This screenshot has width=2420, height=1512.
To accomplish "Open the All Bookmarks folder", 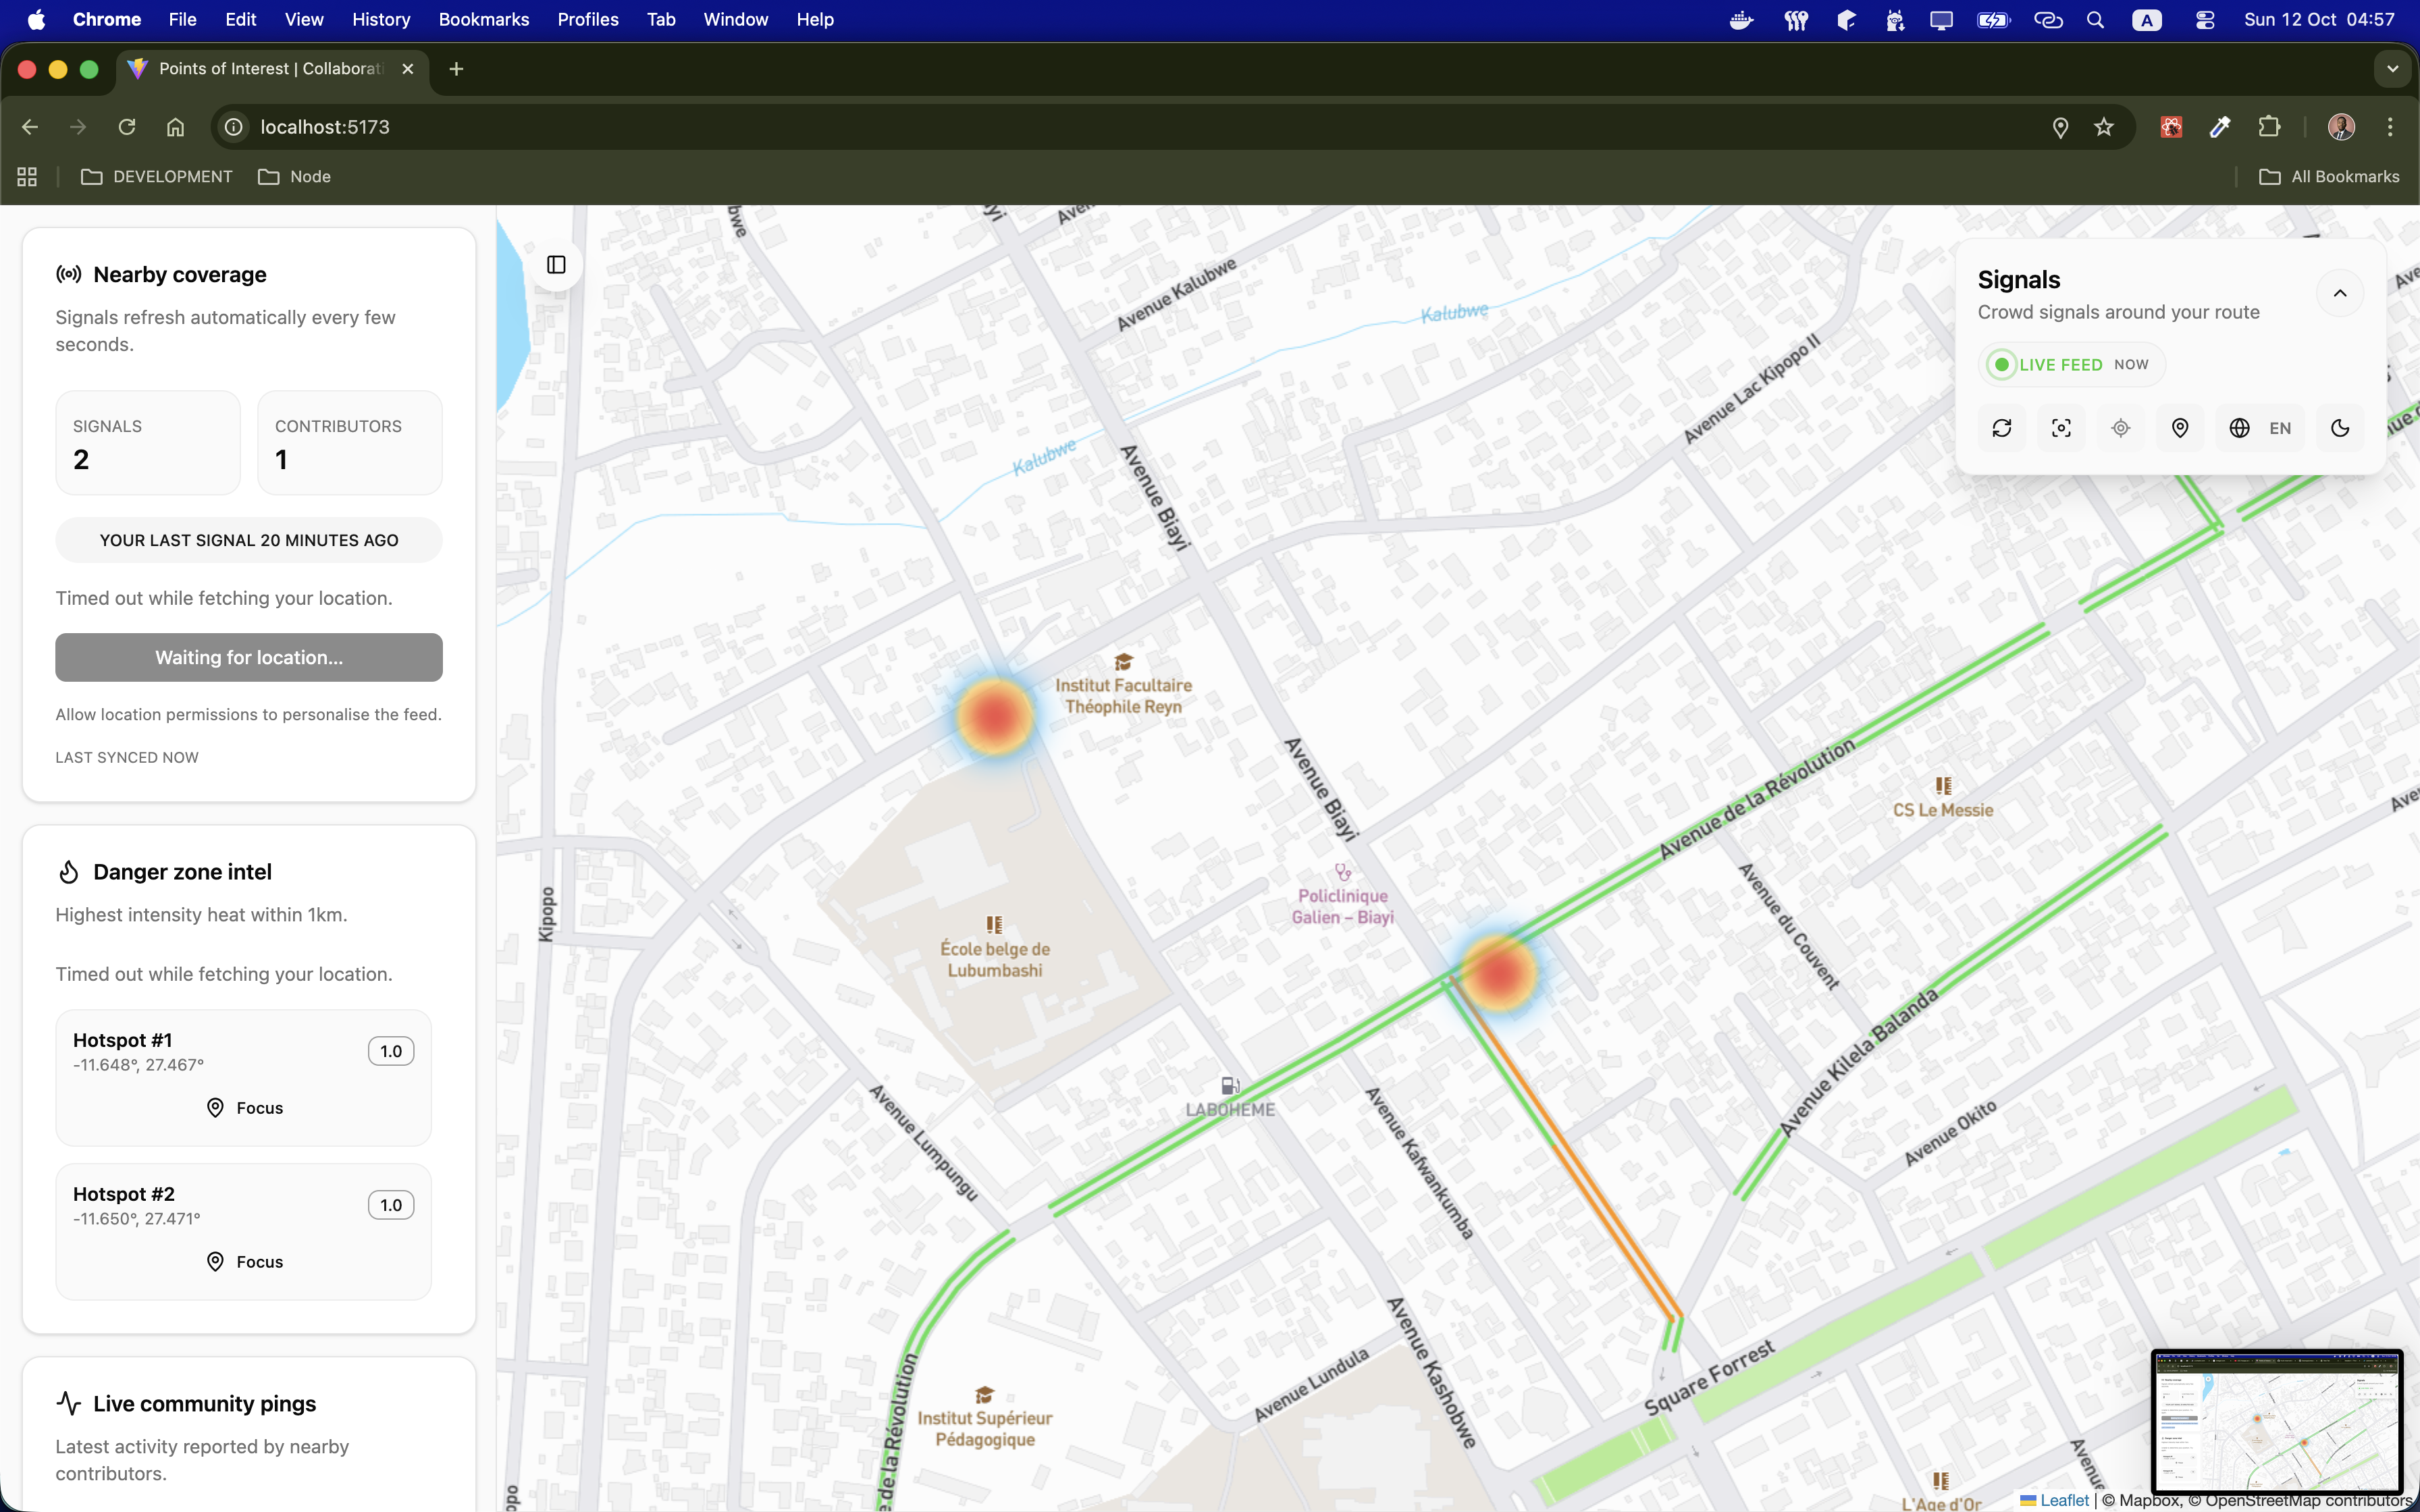I will coord(2329,177).
